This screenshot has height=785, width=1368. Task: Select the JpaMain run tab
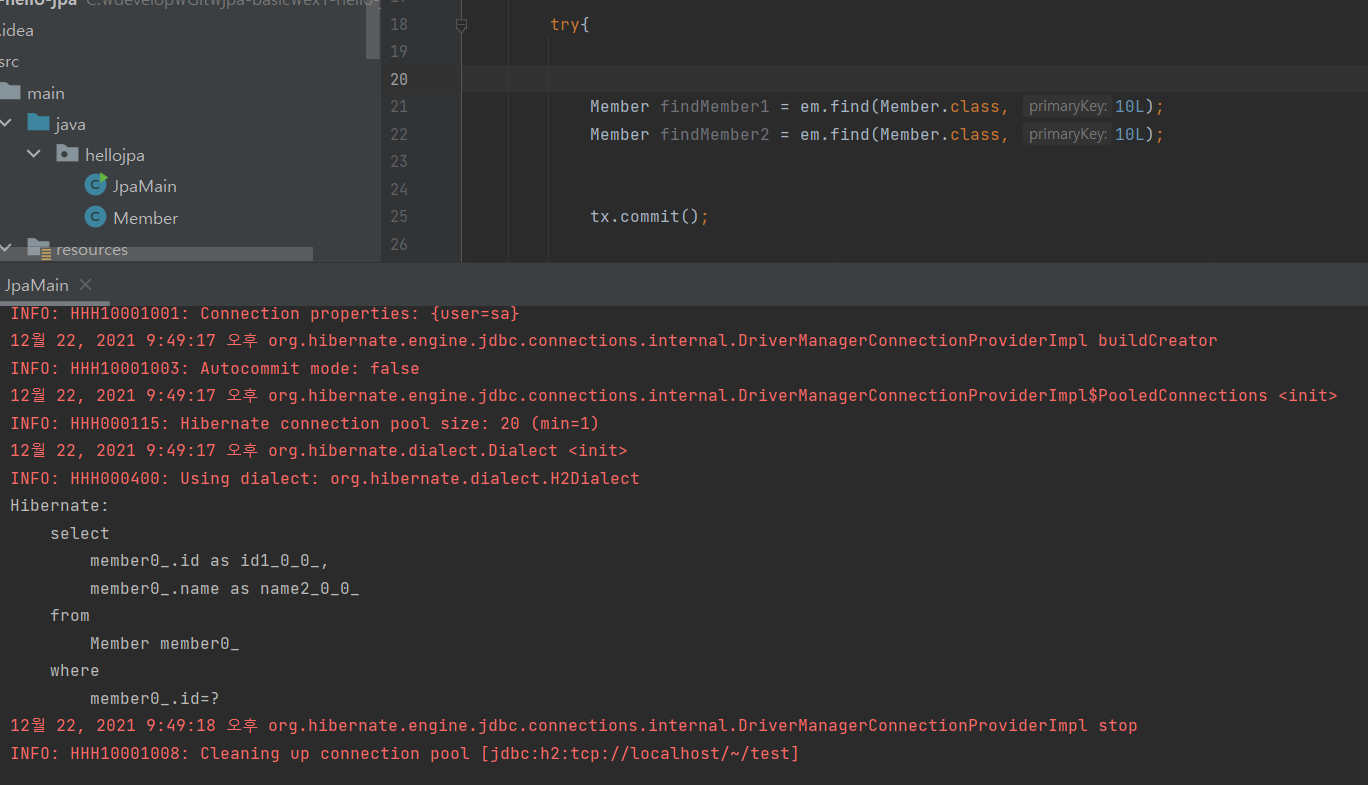(37, 285)
